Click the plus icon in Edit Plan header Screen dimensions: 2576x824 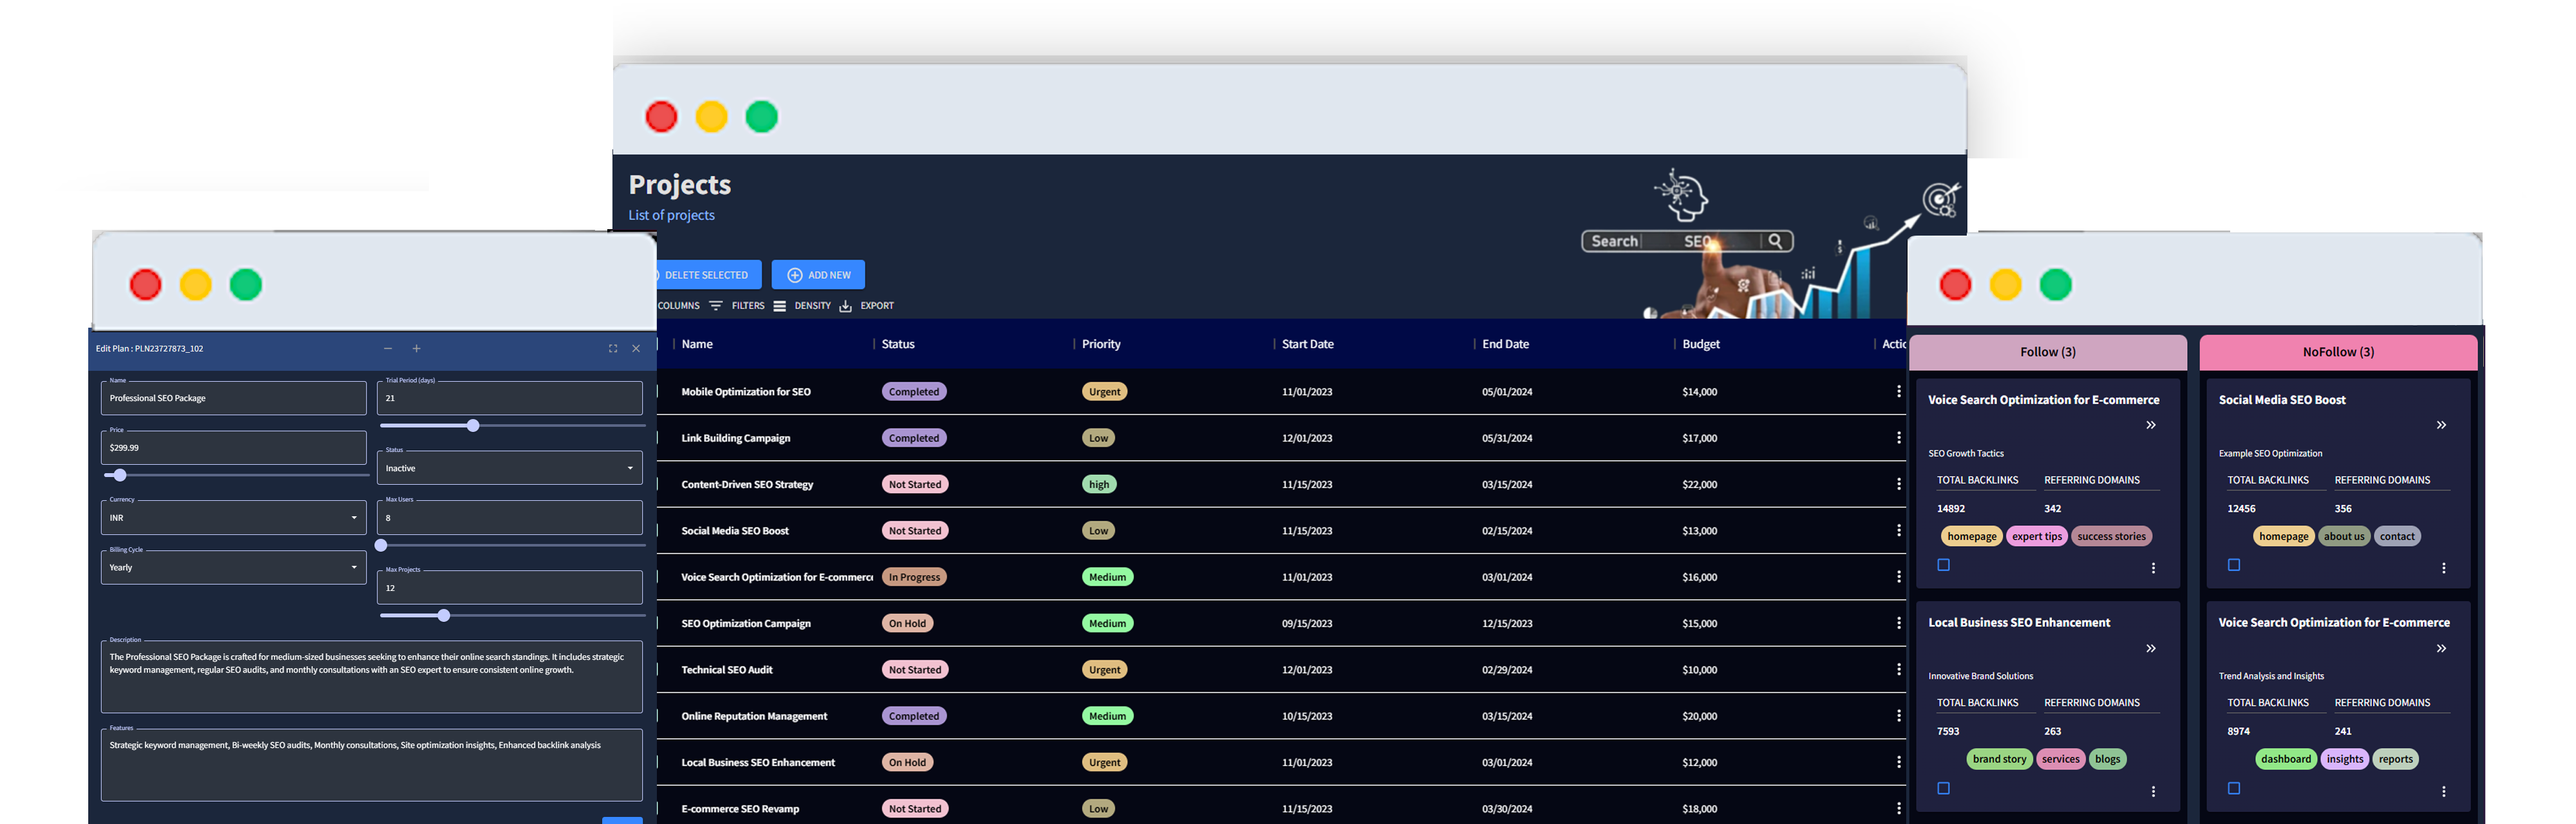[416, 348]
